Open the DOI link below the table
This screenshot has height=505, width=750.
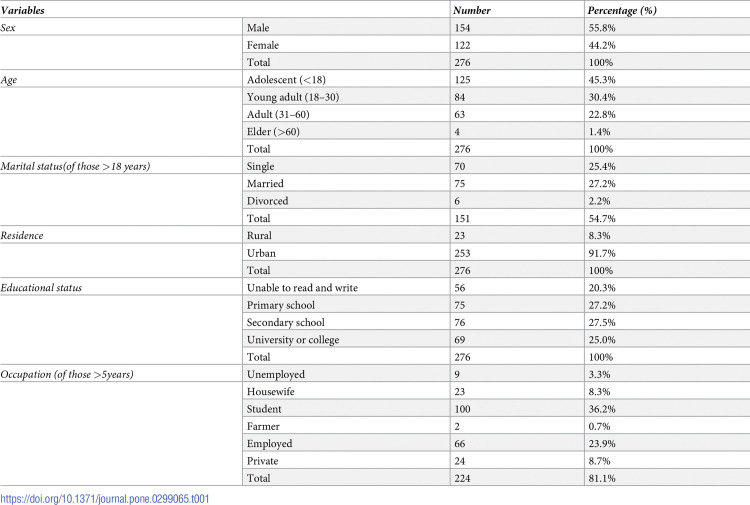(x=105, y=499)
